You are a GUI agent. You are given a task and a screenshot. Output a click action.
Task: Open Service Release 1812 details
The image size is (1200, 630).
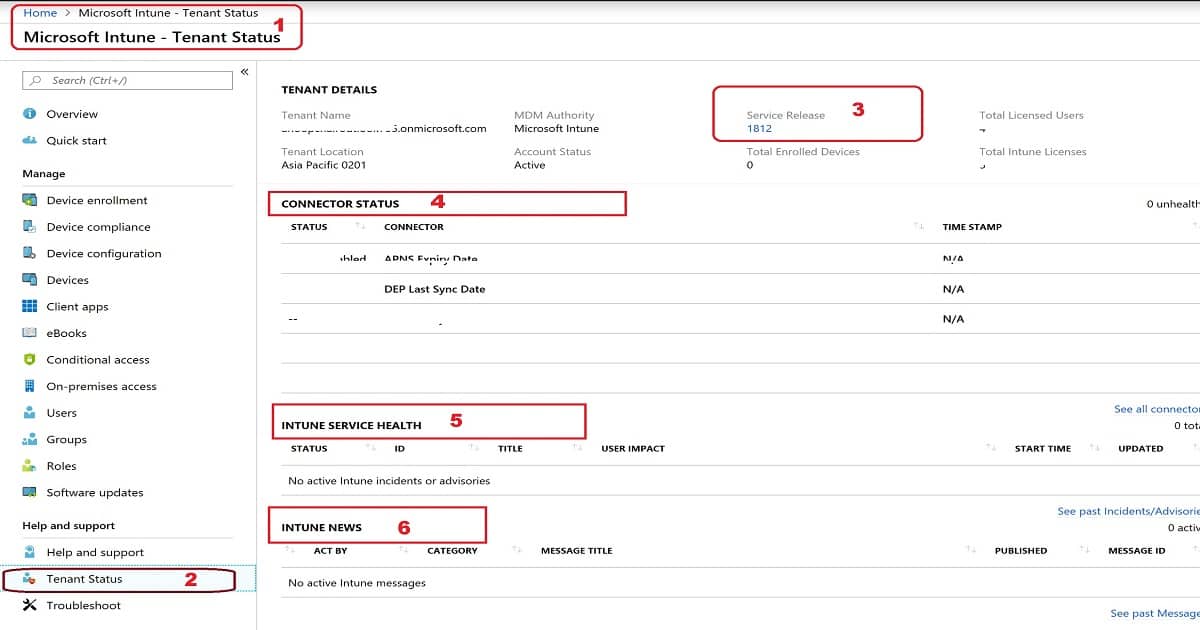762,128
